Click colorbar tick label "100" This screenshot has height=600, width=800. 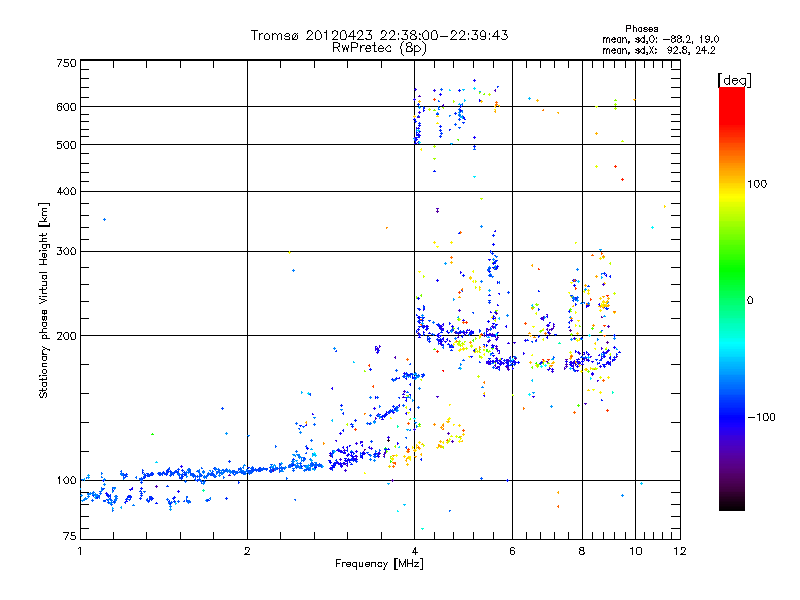tap(757, 184)
